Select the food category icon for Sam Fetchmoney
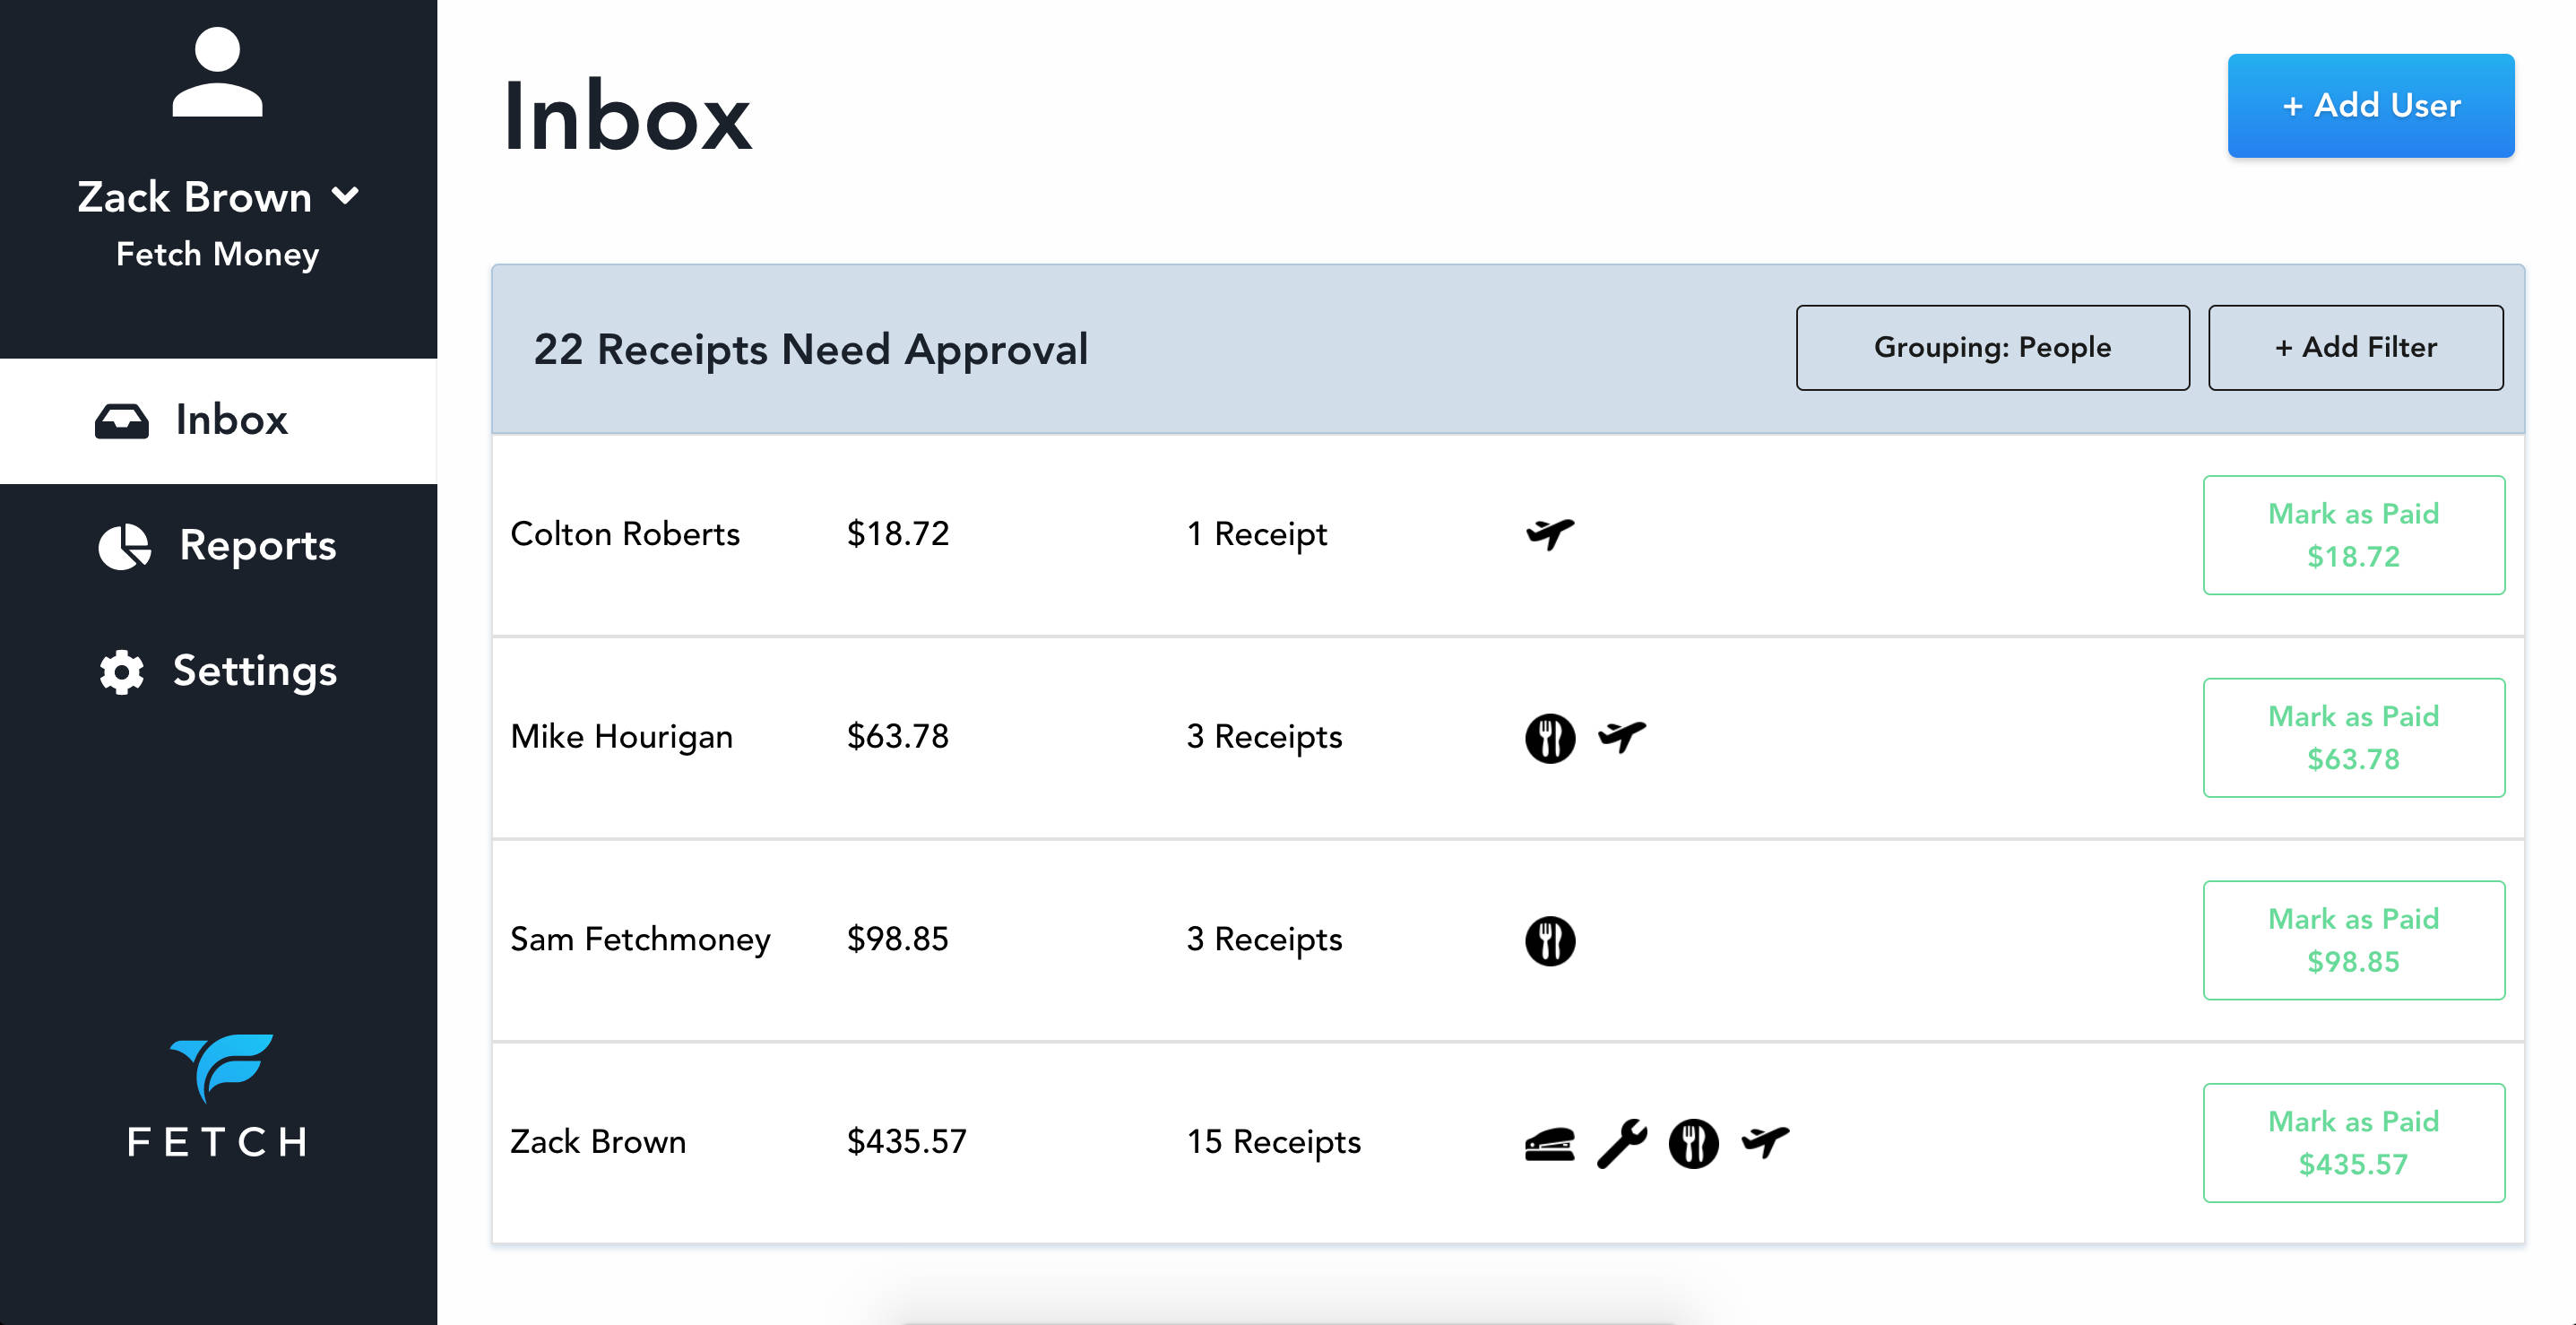The image size is (2576, 1325). coord(1550,940)
